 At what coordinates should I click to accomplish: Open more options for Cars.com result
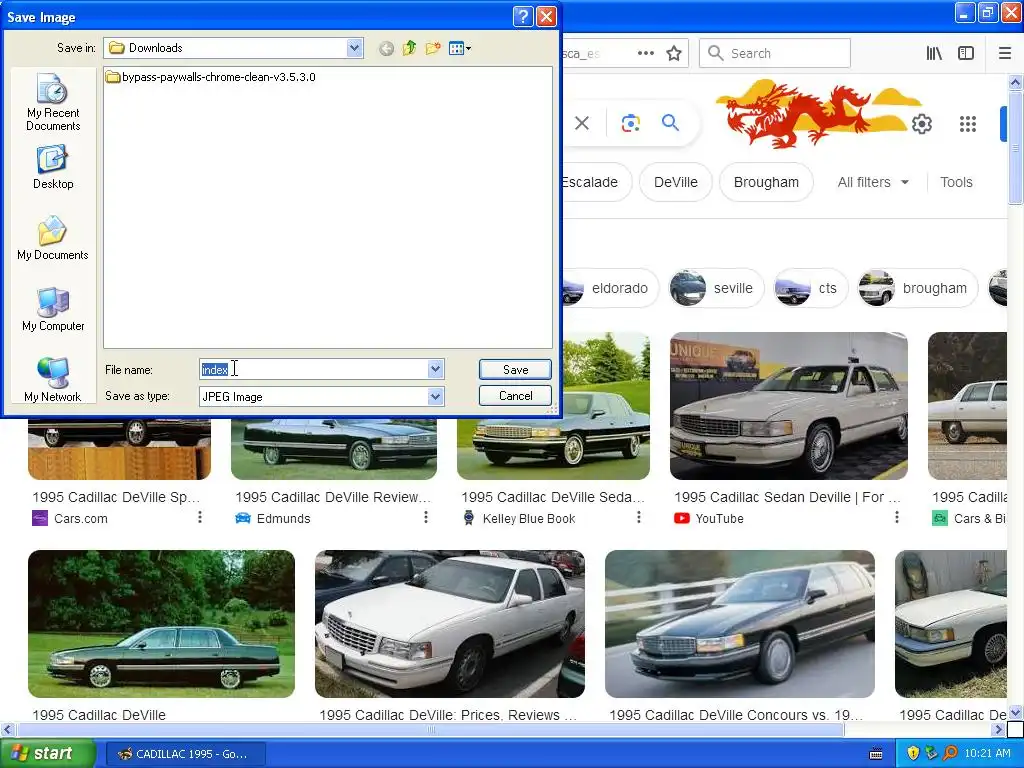[200, 517]
